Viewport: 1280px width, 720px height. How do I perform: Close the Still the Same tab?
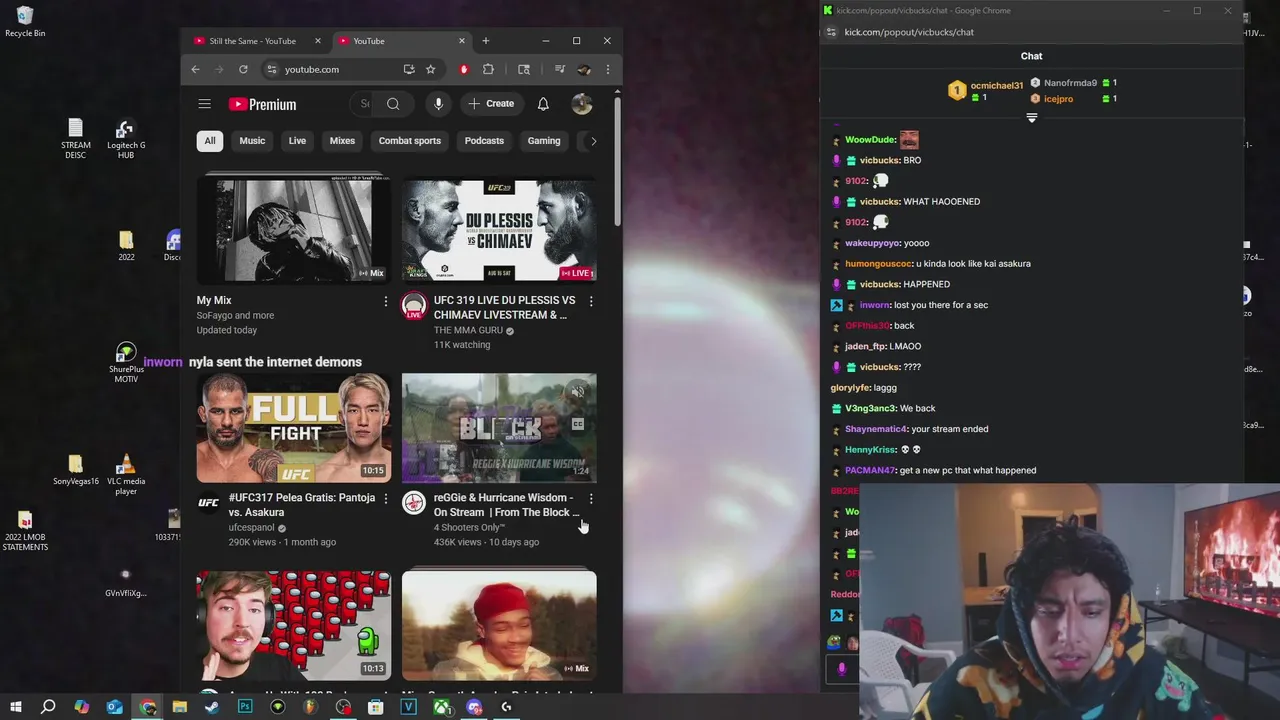click(318, 41)
